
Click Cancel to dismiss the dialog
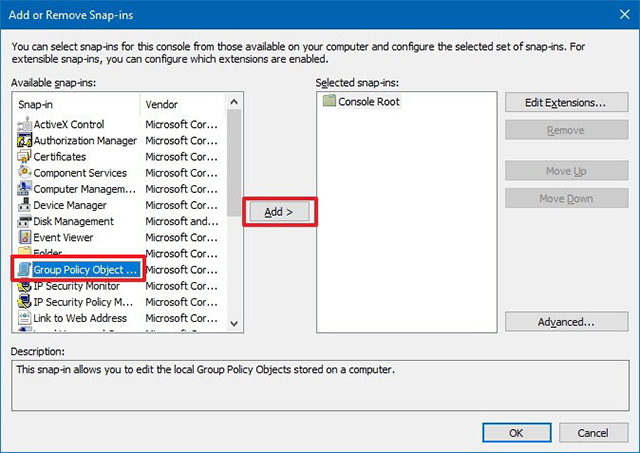pos(593,433)
